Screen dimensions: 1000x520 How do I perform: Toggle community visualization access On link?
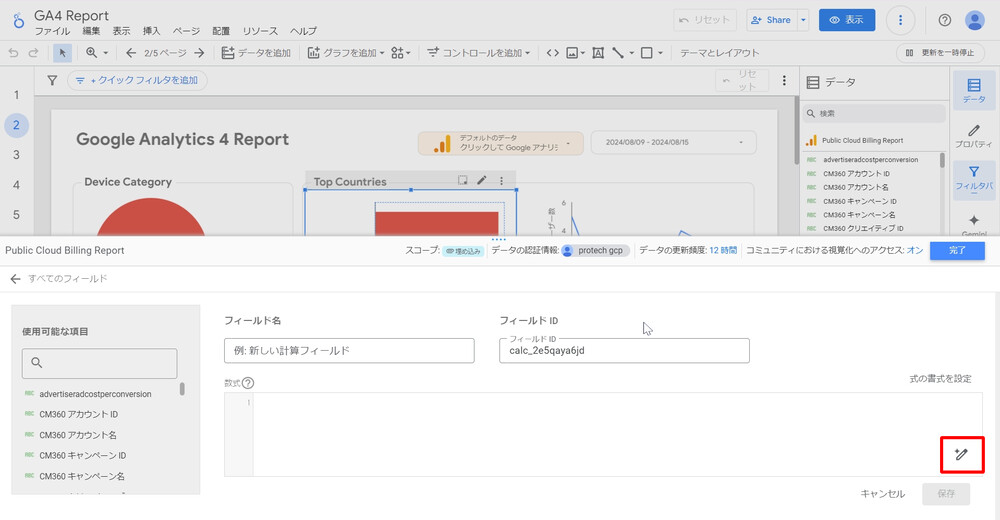(x=914, y=251)
